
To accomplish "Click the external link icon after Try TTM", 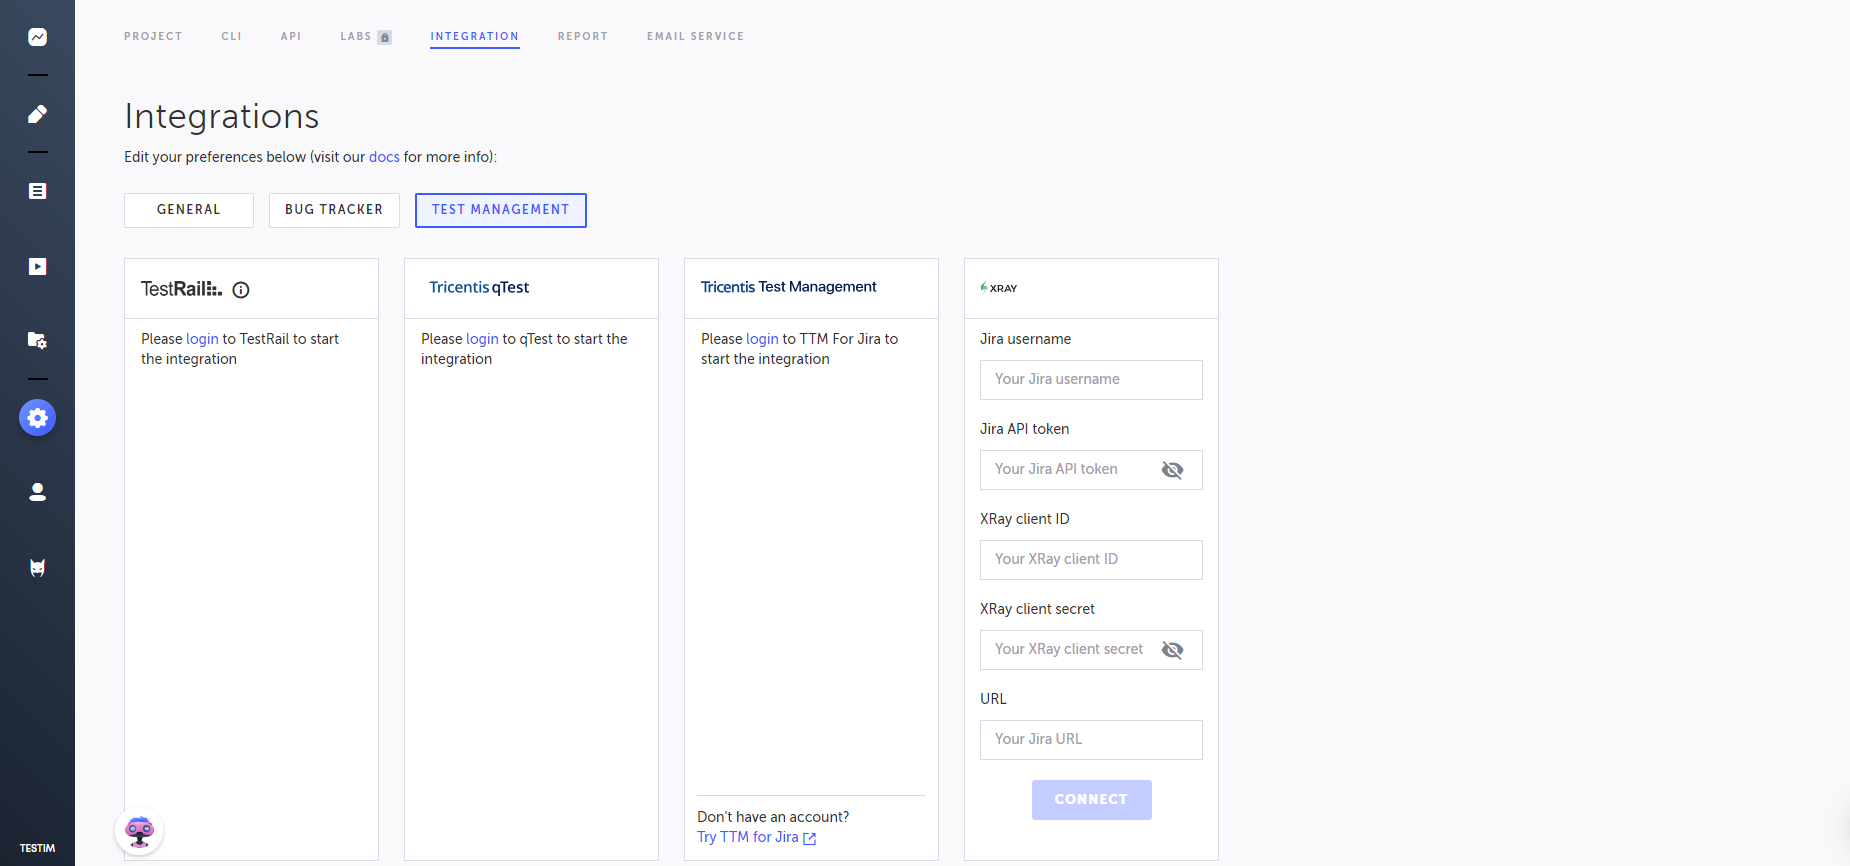I will 810,838.
